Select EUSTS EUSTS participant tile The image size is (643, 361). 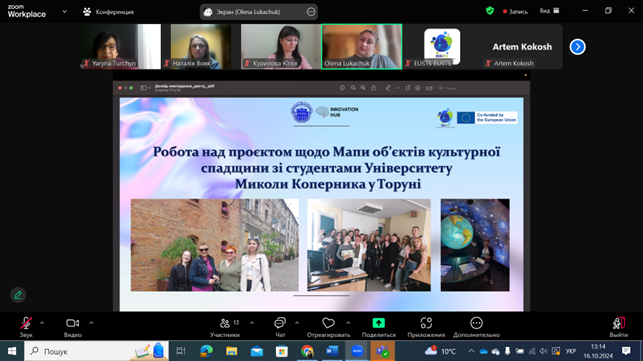442,46
